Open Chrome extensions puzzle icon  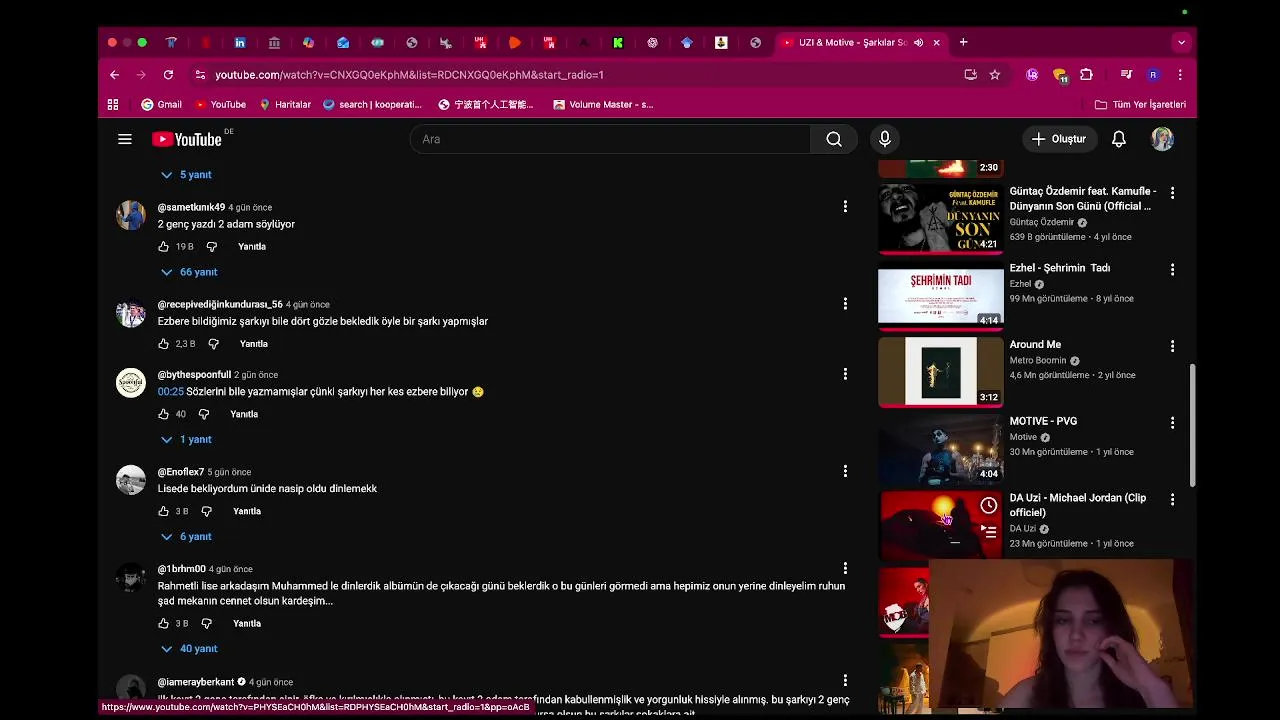pos(1086,74)
